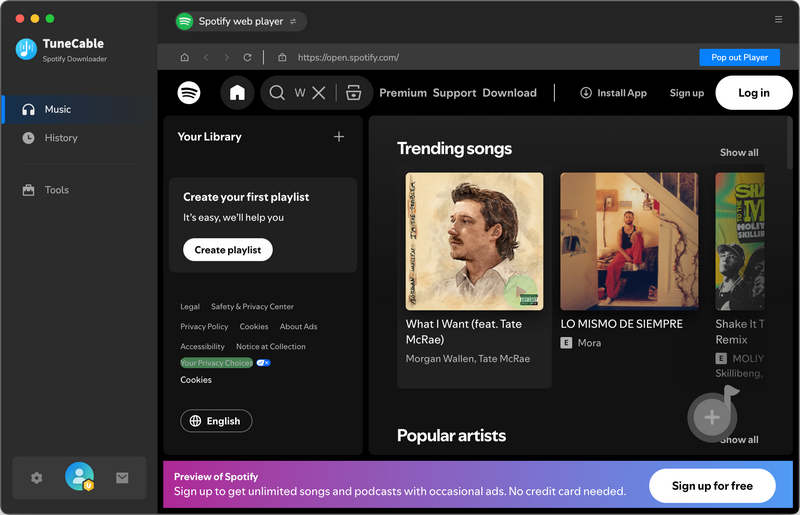Open the English language selector
Image resolution: width=800 pixels, height=515 pixels.
point(216,421)
